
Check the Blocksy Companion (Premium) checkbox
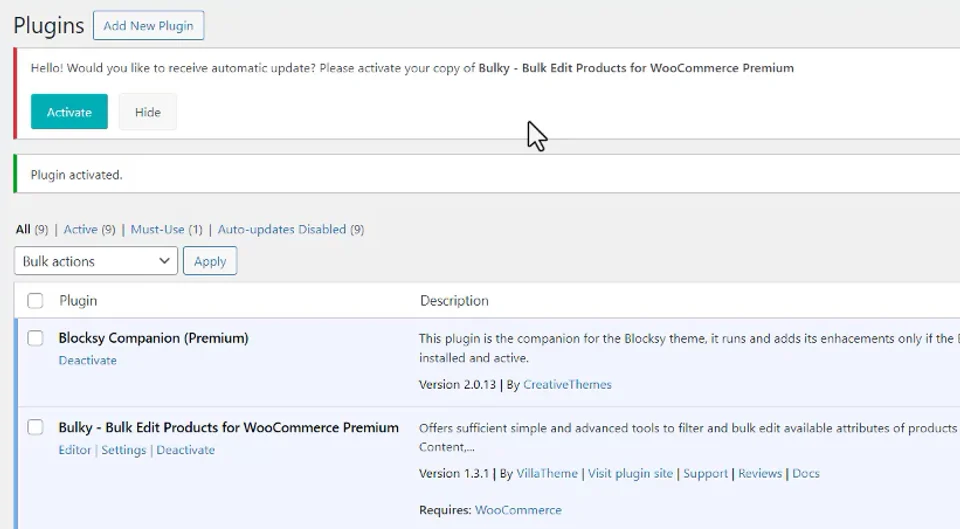pos(35,338)
